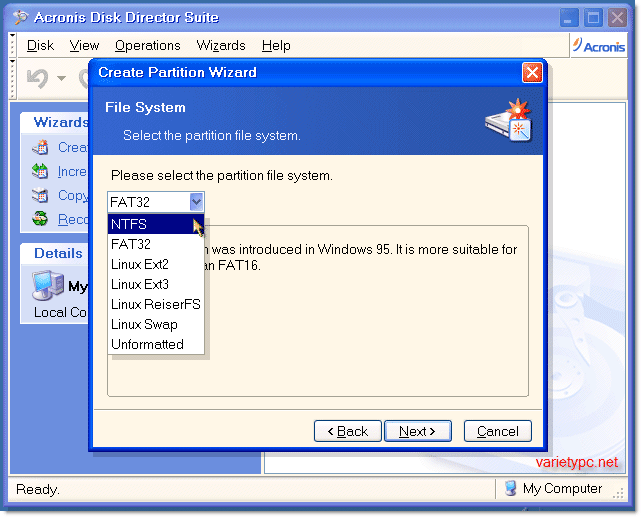
Task: Click the Increase free space wizard icon
Action: click(40, 171)
